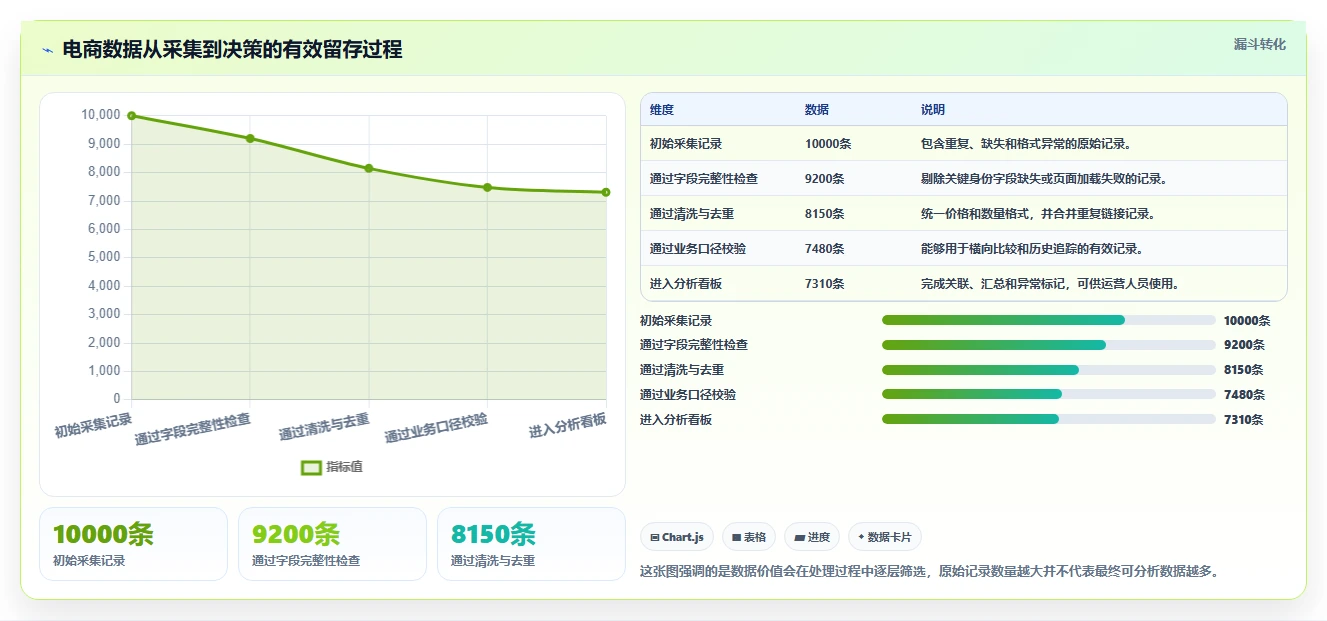Image resolution: width=1327 pixels, height=621 pixels.
Task: Click the icon in the Chart.js chip
Action: 654,538
